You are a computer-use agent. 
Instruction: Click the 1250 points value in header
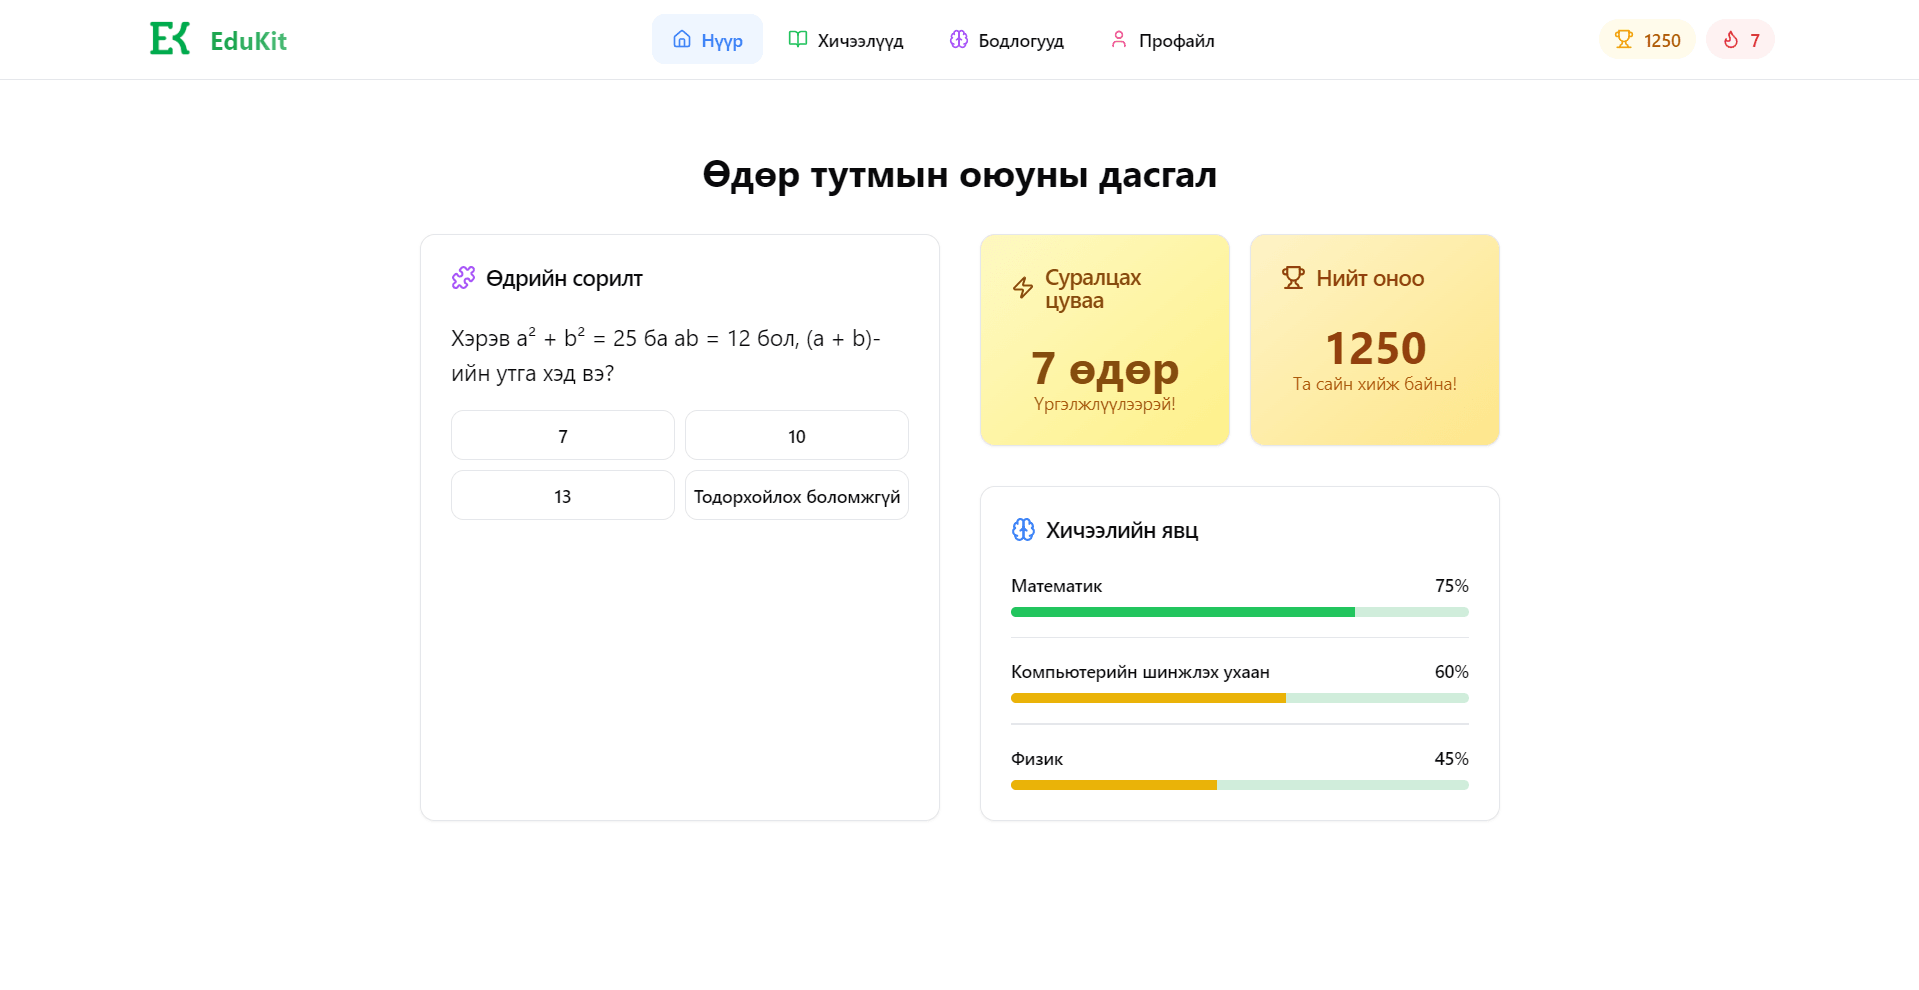[x=1662, y=40]
